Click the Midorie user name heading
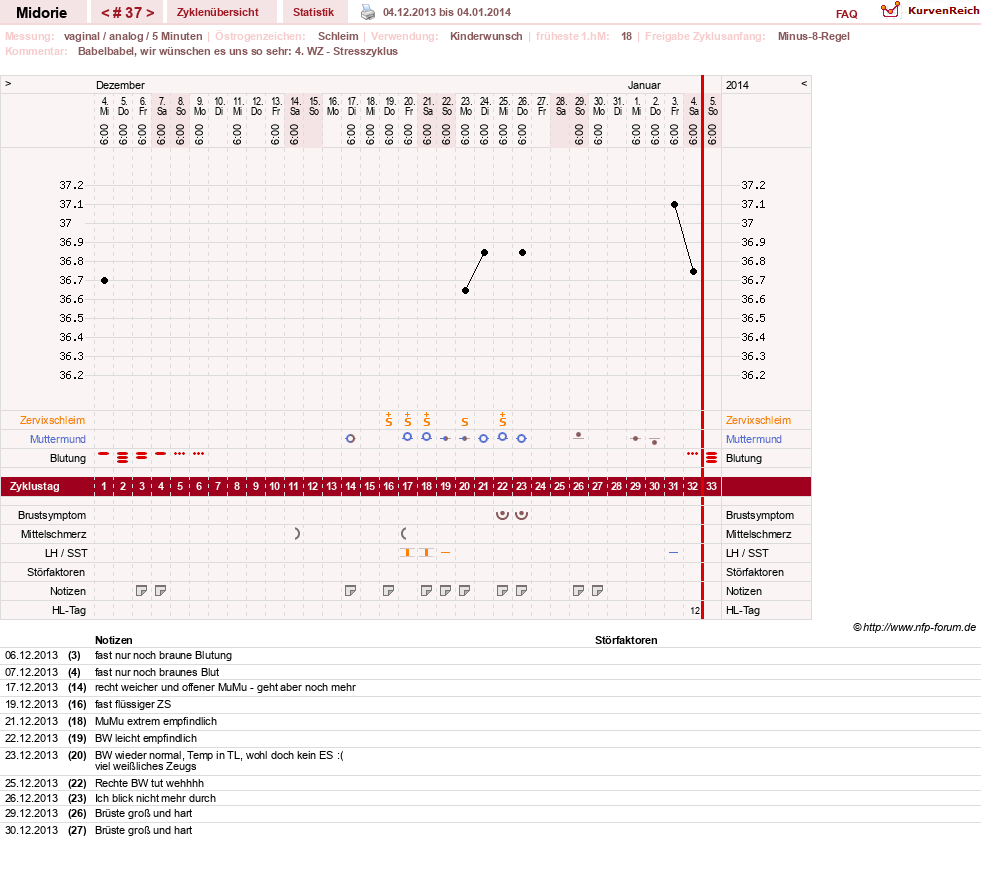 [x=41, y=13]
